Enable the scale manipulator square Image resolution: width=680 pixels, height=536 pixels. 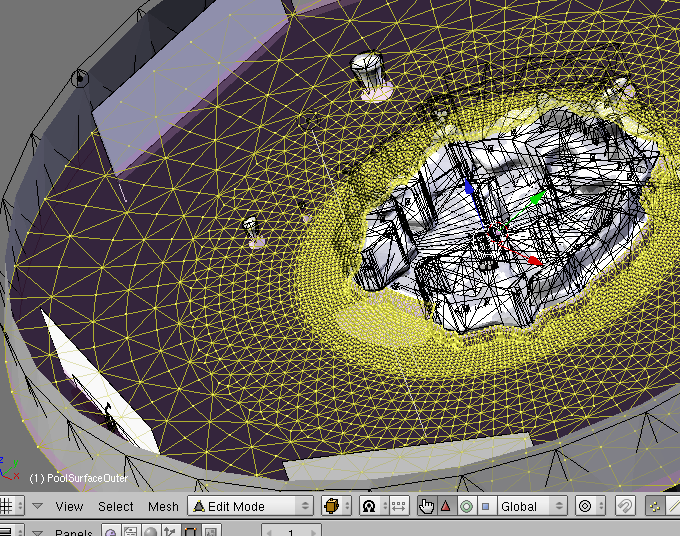tap(486, 506)
